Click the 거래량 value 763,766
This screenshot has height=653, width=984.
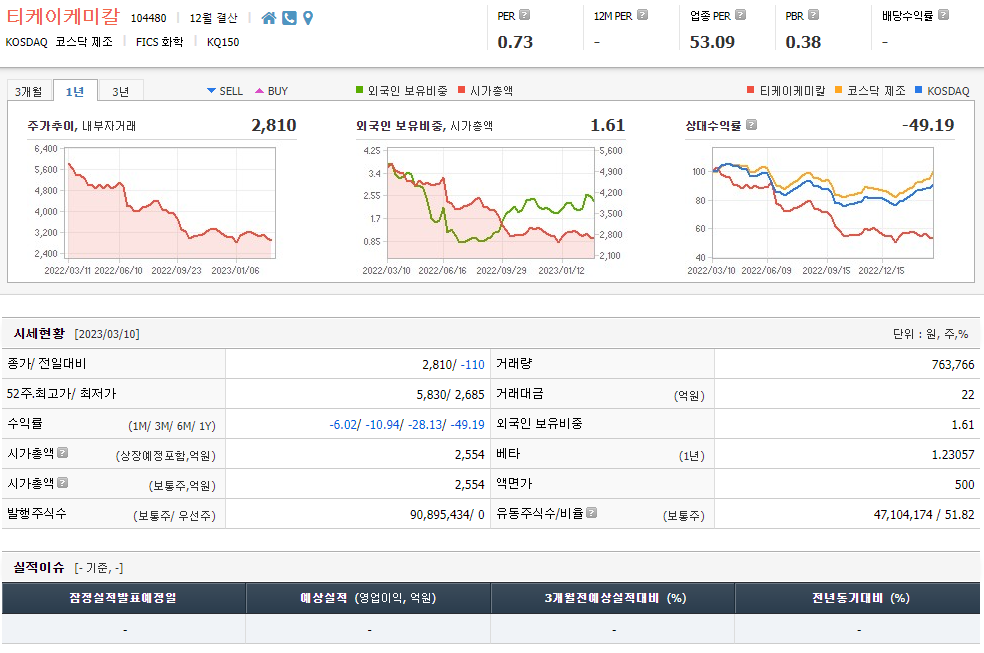coord(953,364)
